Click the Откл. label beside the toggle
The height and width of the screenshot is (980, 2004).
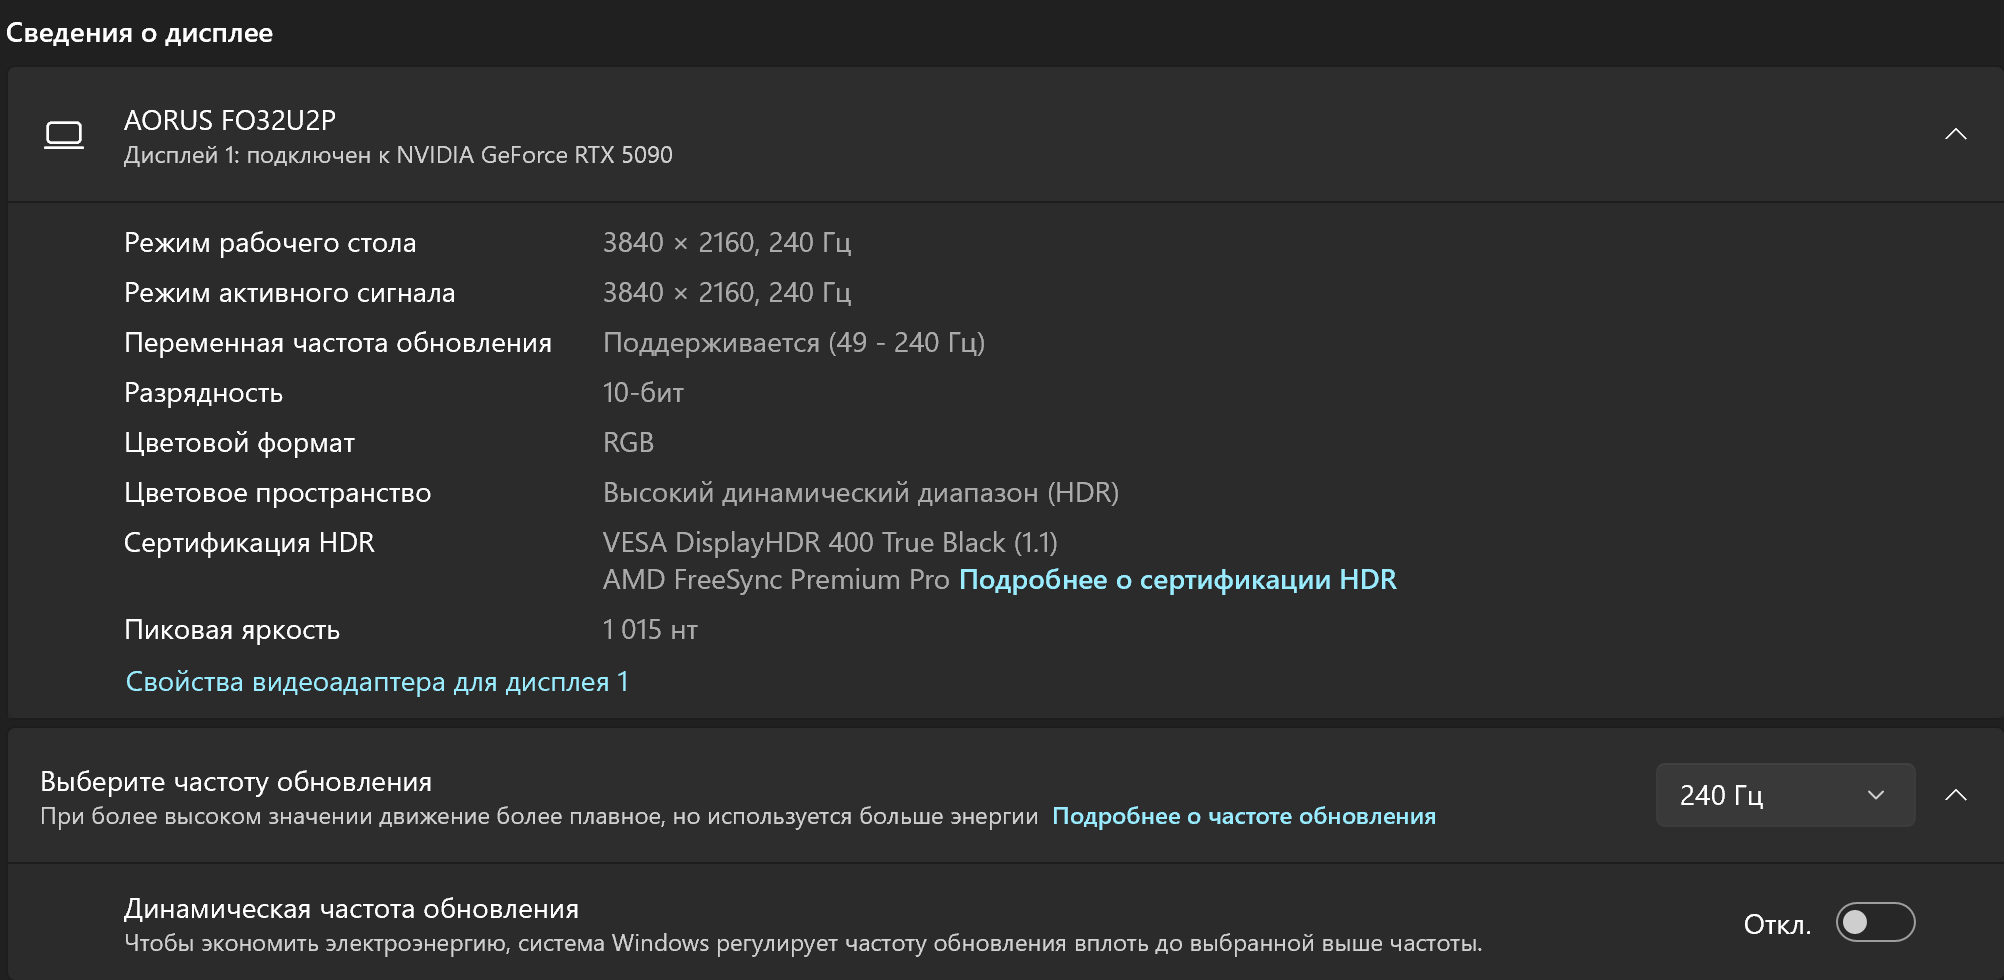coord(1777,924)
